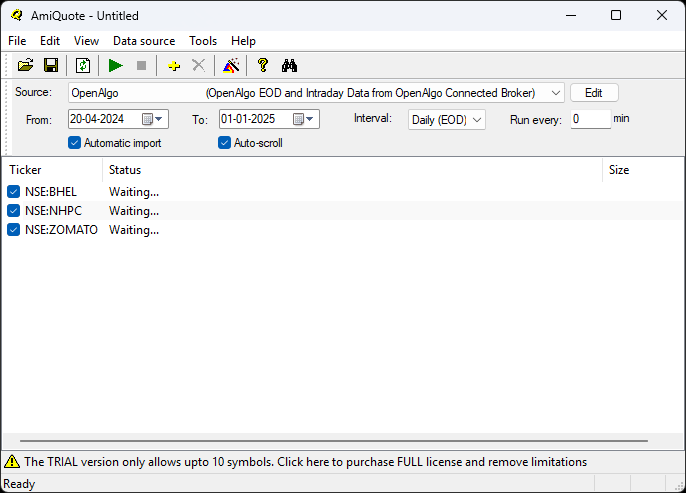Click the TRIAL version purchase license link
The height and width of the screenshot is (493, 686).
pyautogui.click(x=305, y=462)
